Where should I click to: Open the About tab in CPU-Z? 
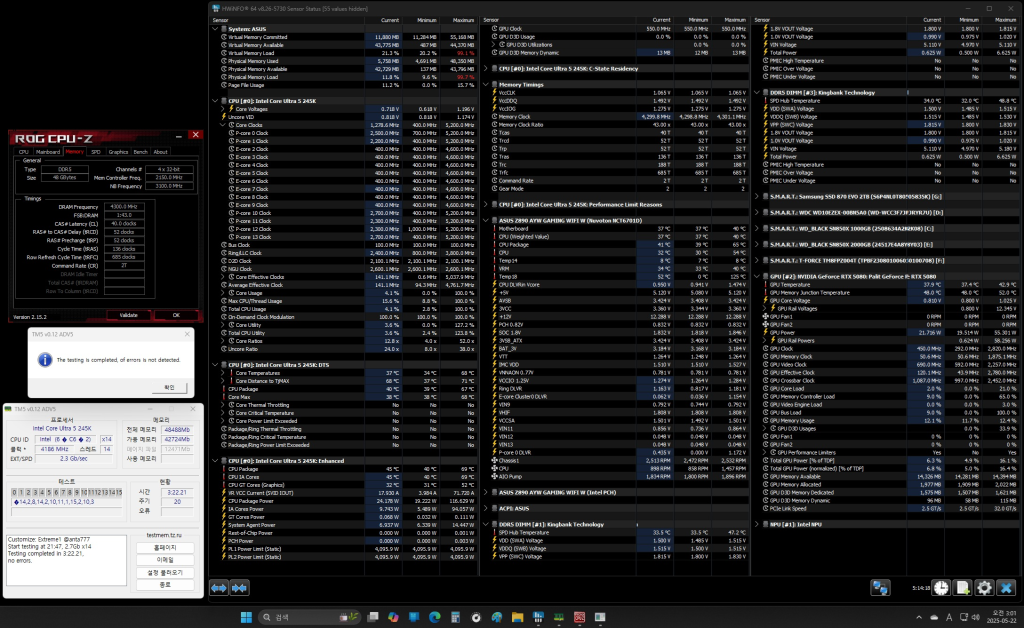(x=161, y=151)
